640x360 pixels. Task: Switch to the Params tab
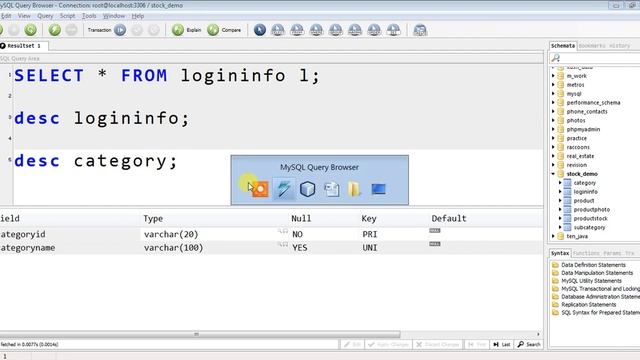click(x=612, y=253)
